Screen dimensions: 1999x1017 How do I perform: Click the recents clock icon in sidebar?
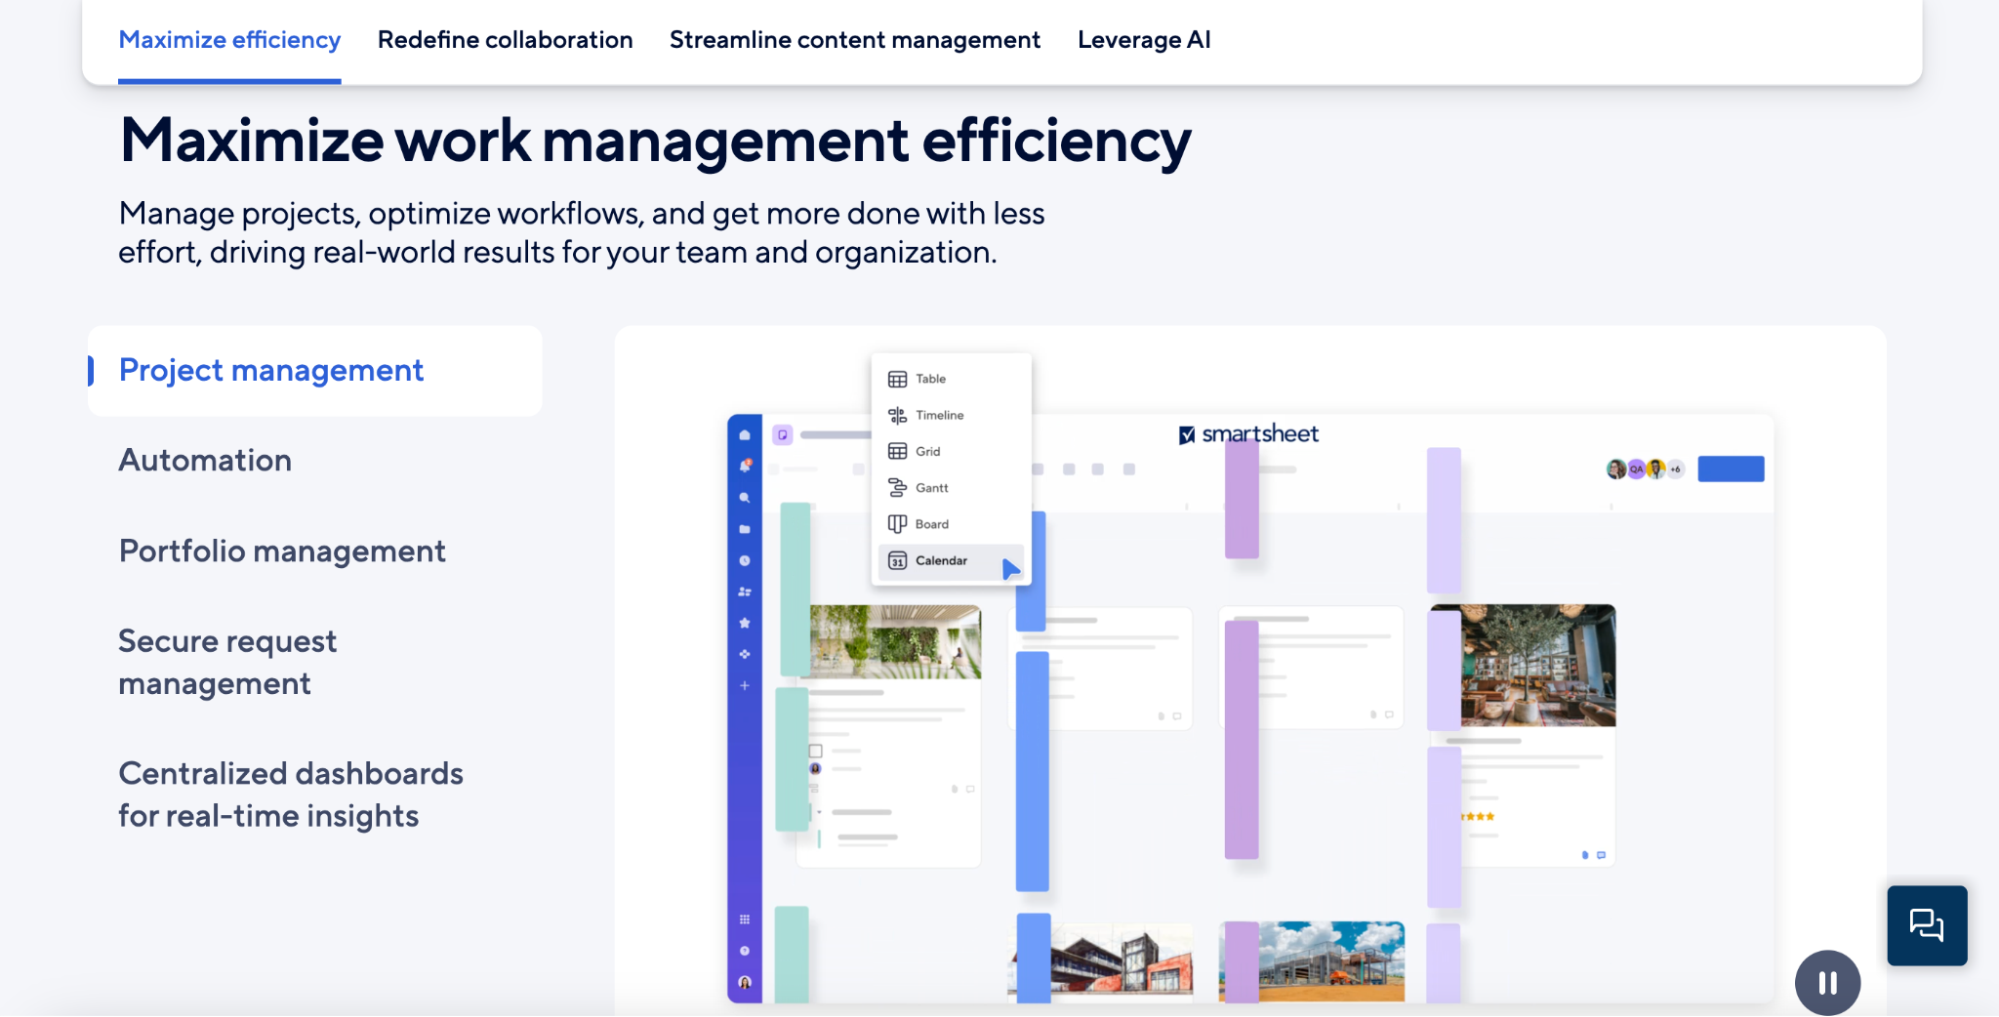coord(745,560)
